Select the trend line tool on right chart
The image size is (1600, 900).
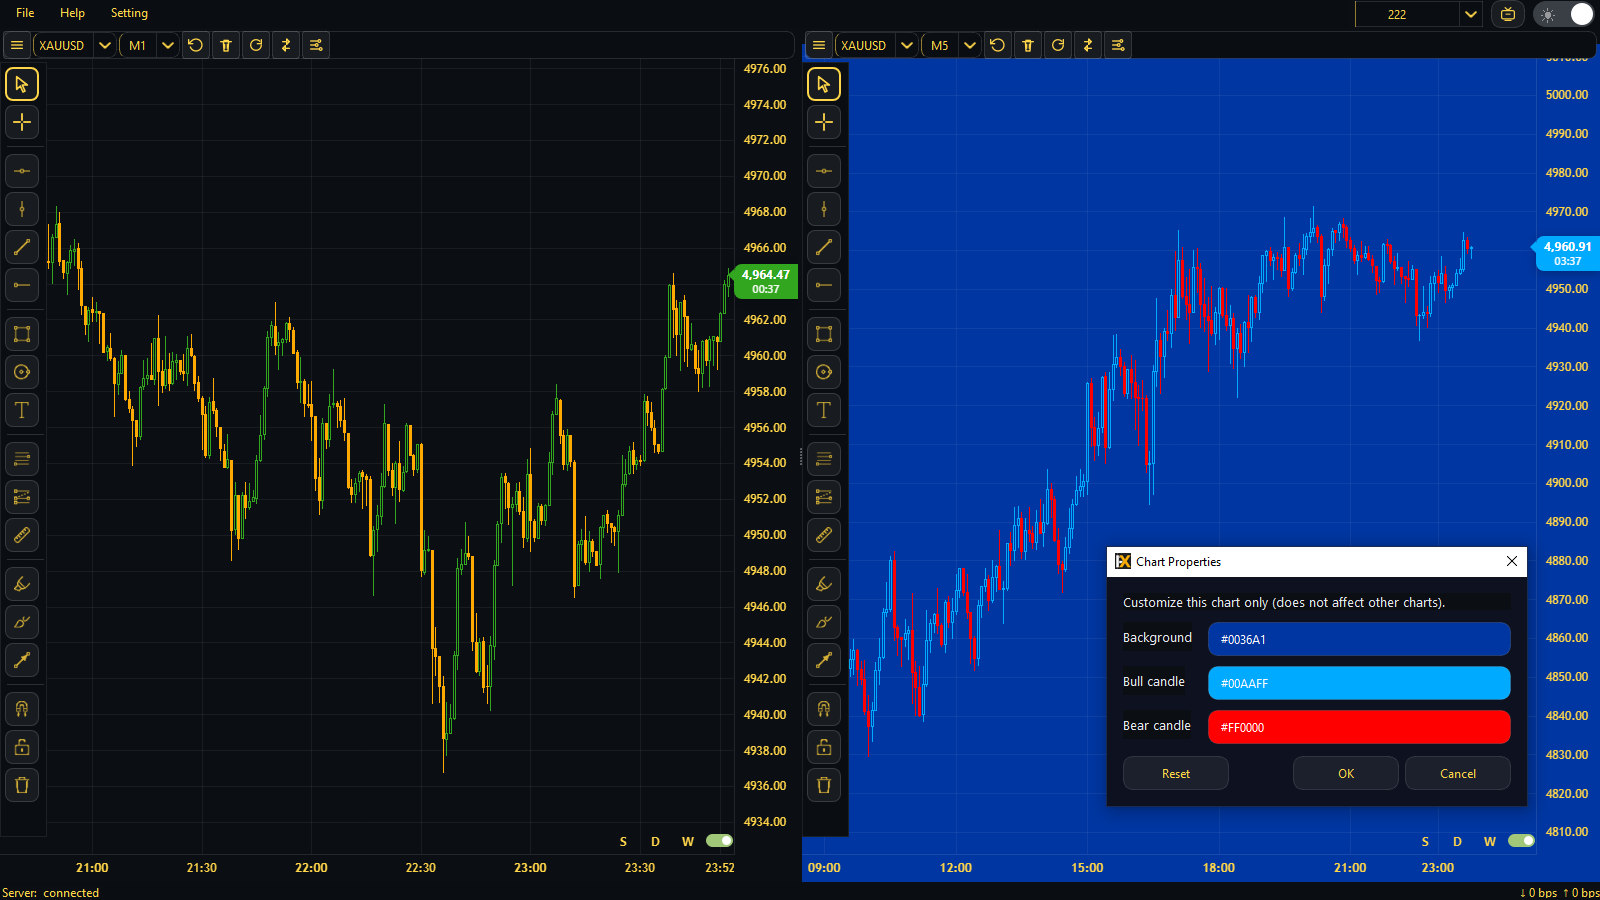824,247
